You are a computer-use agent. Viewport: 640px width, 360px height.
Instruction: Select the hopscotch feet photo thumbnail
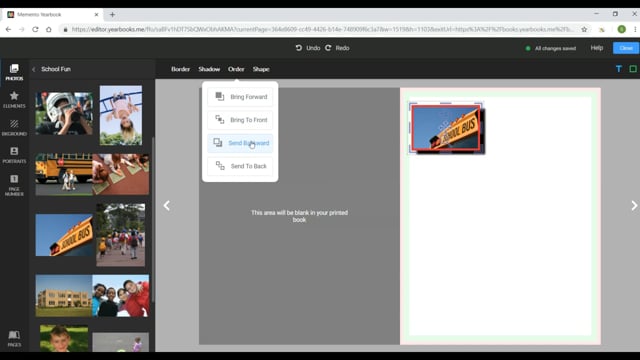click(121, 174)
